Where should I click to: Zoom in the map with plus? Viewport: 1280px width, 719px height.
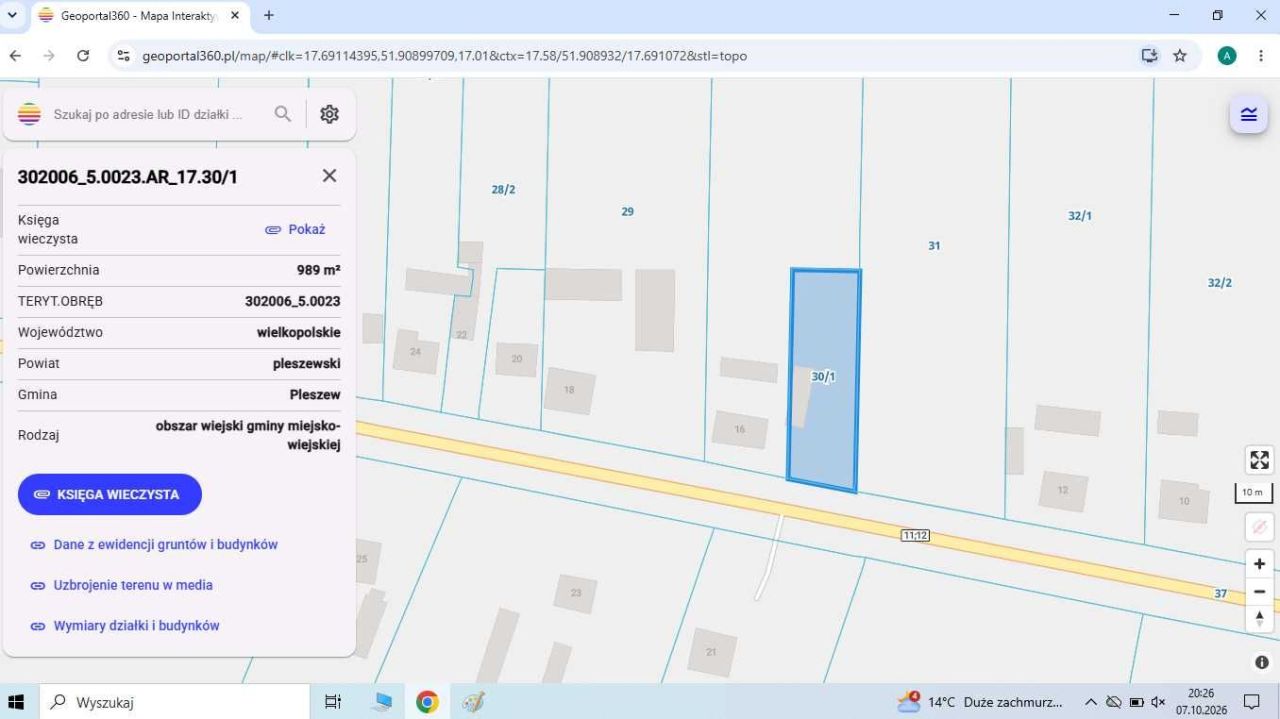(x=1259, y=564)
